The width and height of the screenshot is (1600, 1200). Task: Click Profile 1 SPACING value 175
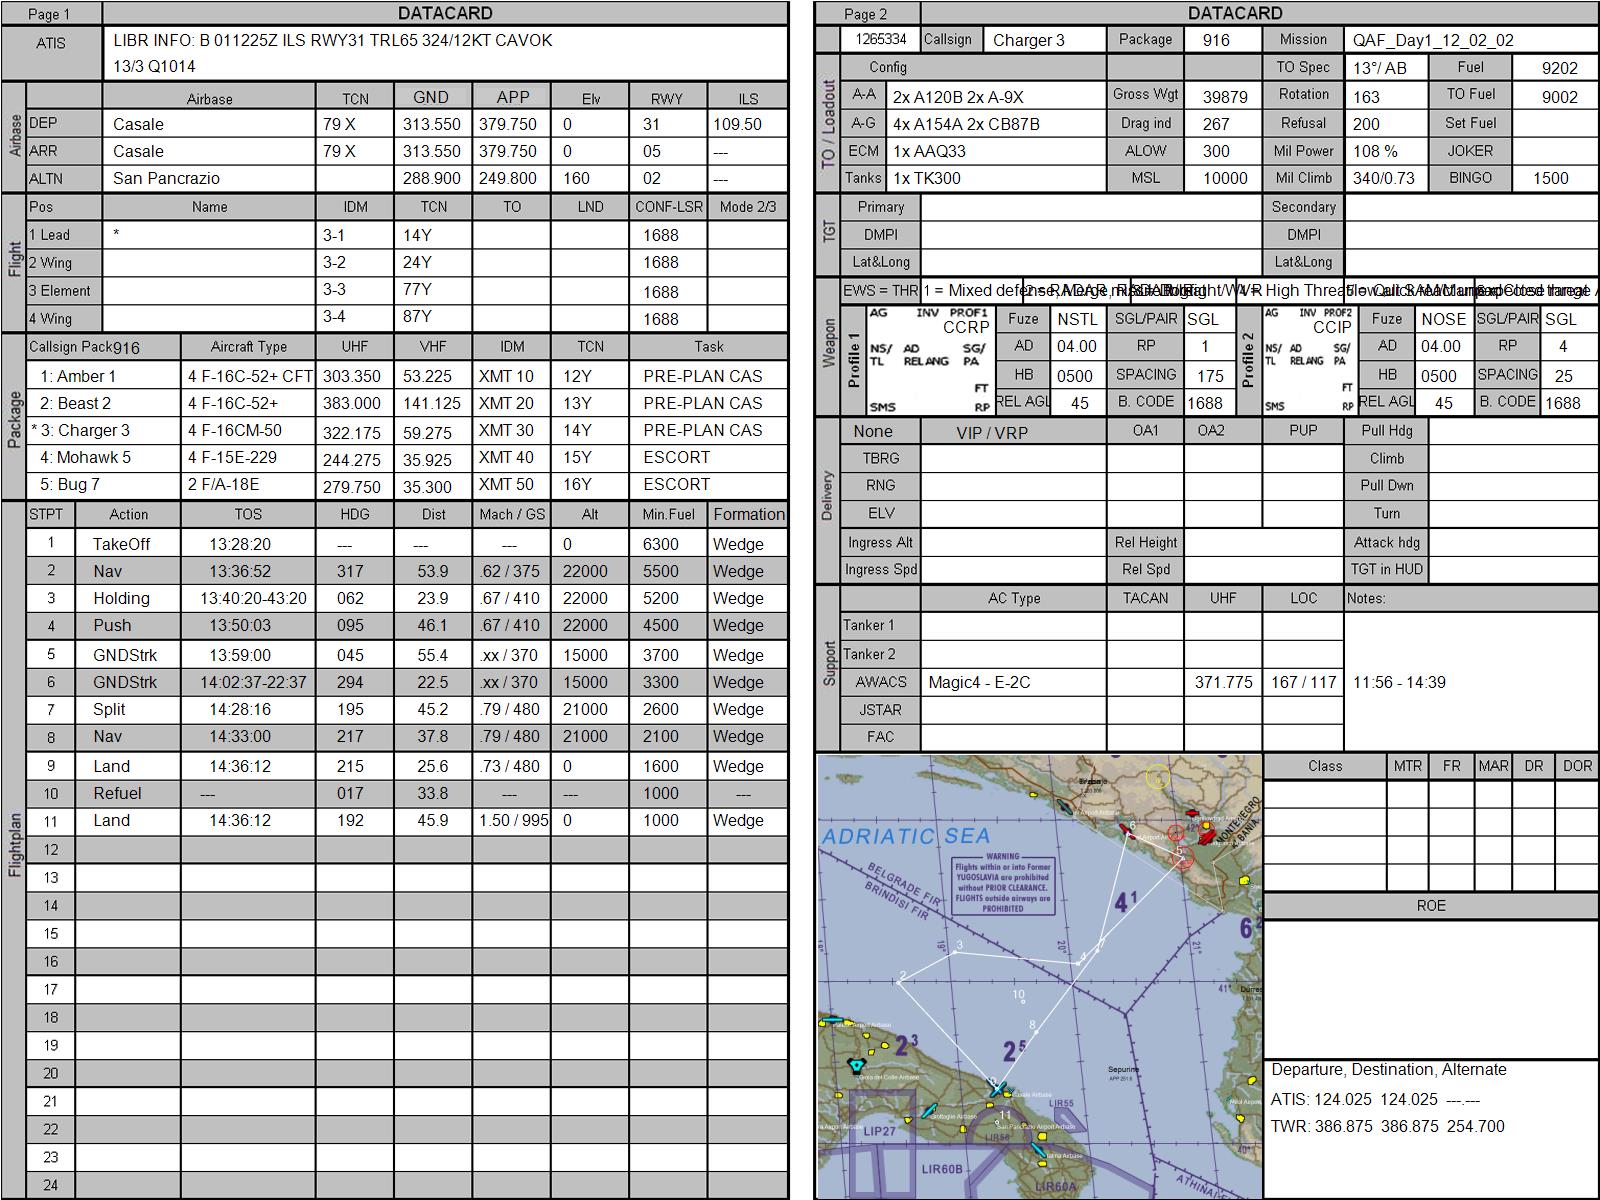tap(1210, 376)
